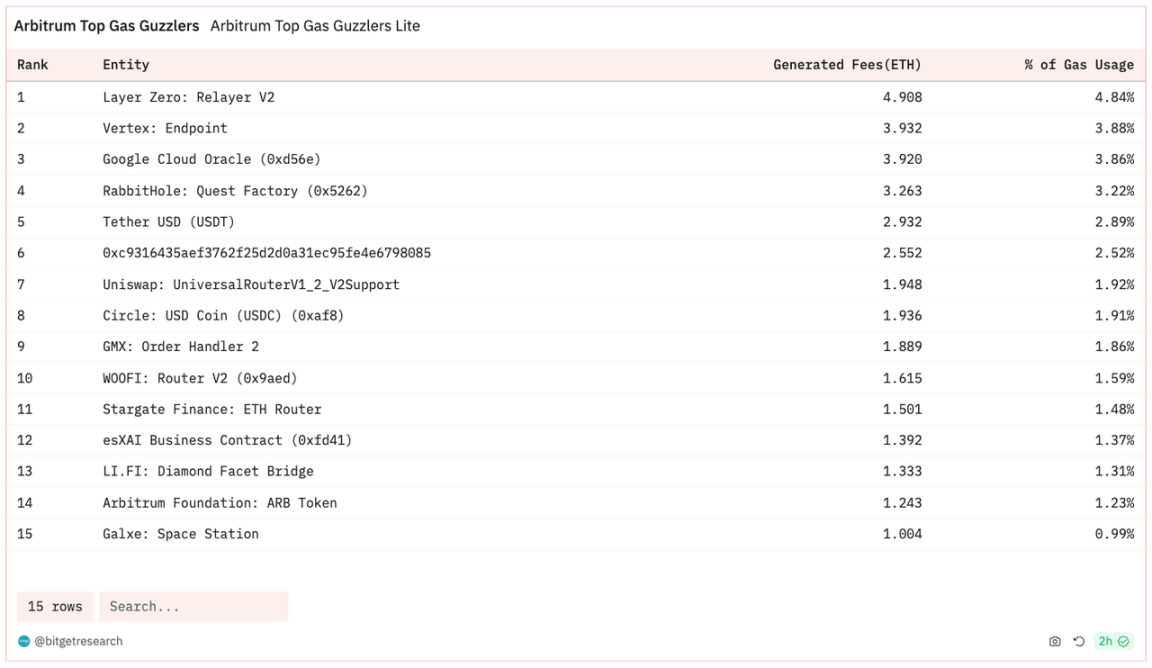
Task: Click the 15 rows count label
Action: point(55,607)
